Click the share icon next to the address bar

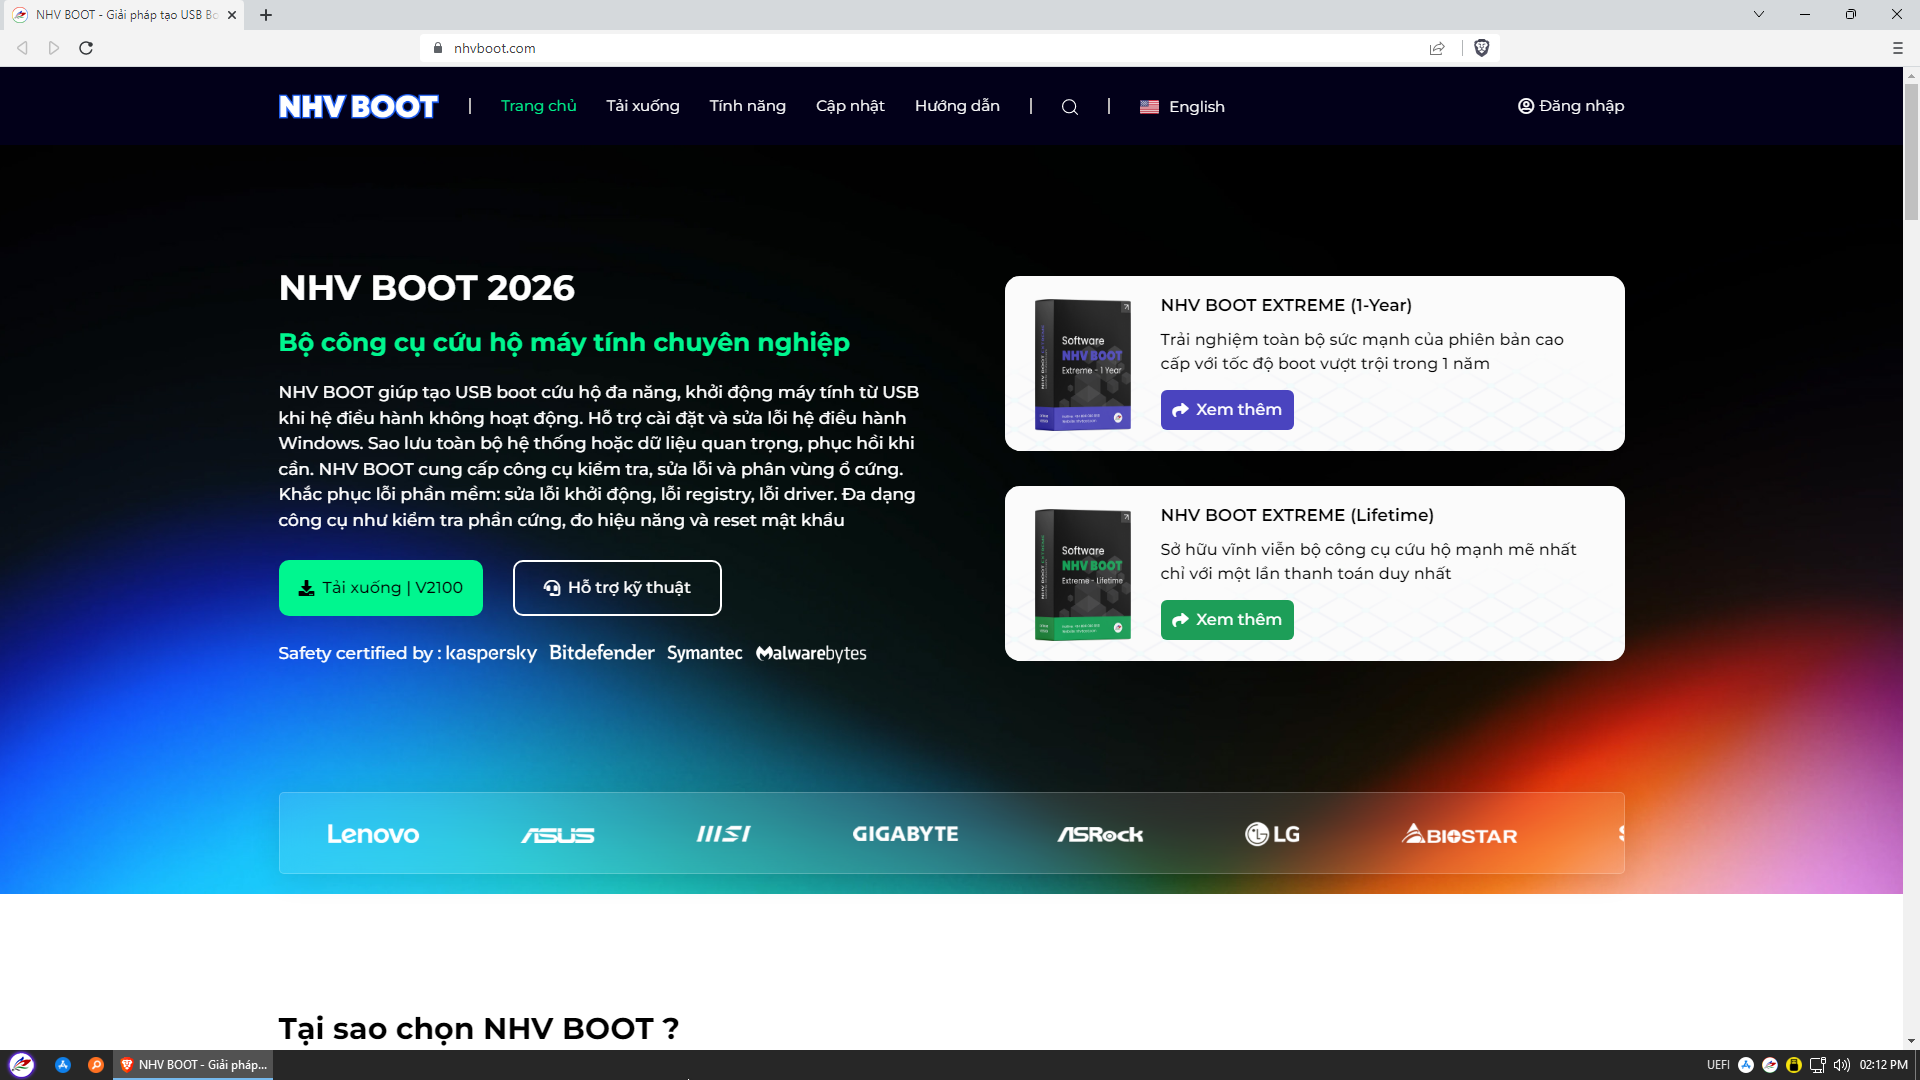1437,47
